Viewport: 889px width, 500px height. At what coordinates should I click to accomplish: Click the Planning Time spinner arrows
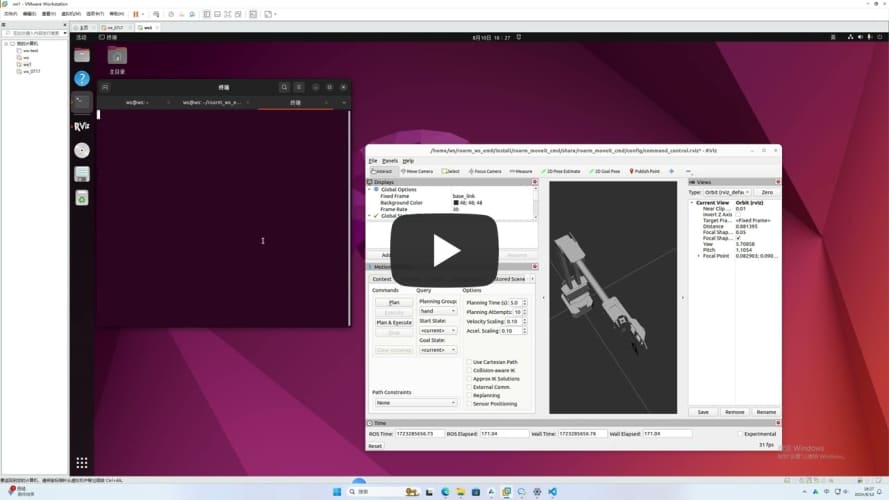524,303
